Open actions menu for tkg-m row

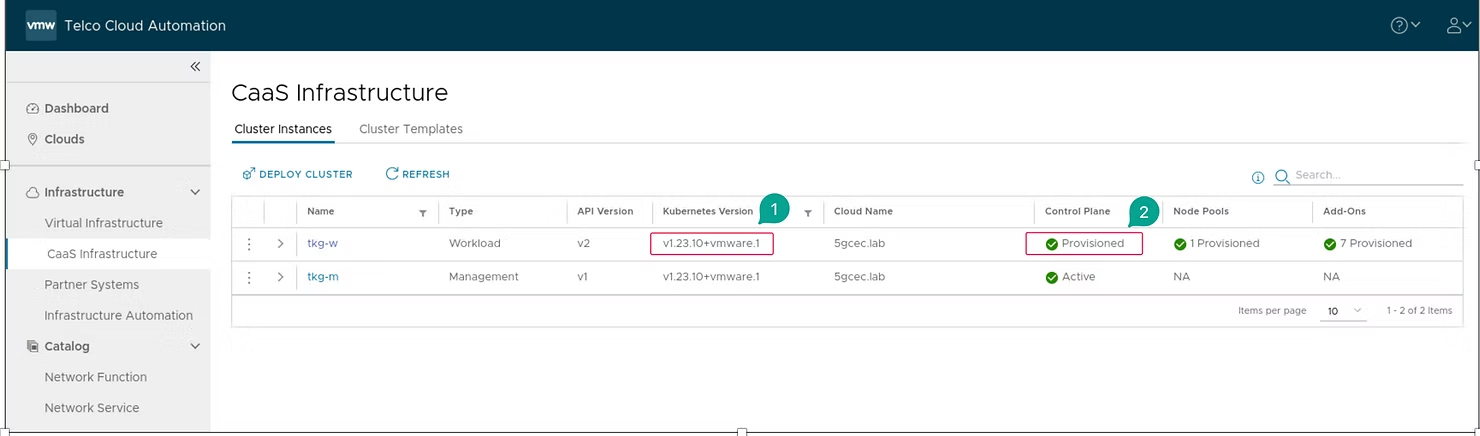(249, 277)
